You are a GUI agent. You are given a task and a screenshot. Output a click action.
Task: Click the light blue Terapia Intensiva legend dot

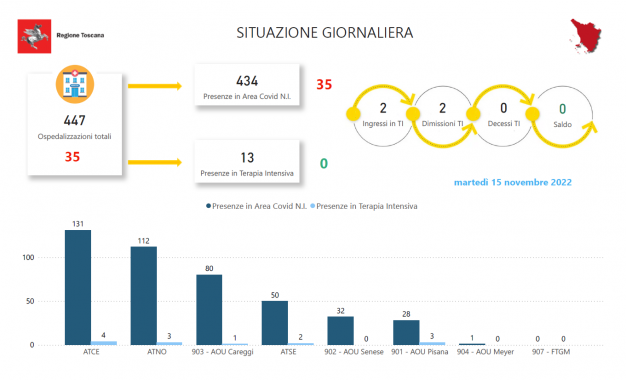pyautogui.click(x=313, y=206)
